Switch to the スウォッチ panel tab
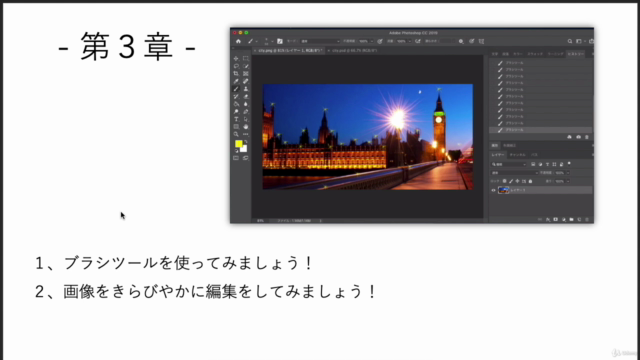 click(x=535, y=54)
